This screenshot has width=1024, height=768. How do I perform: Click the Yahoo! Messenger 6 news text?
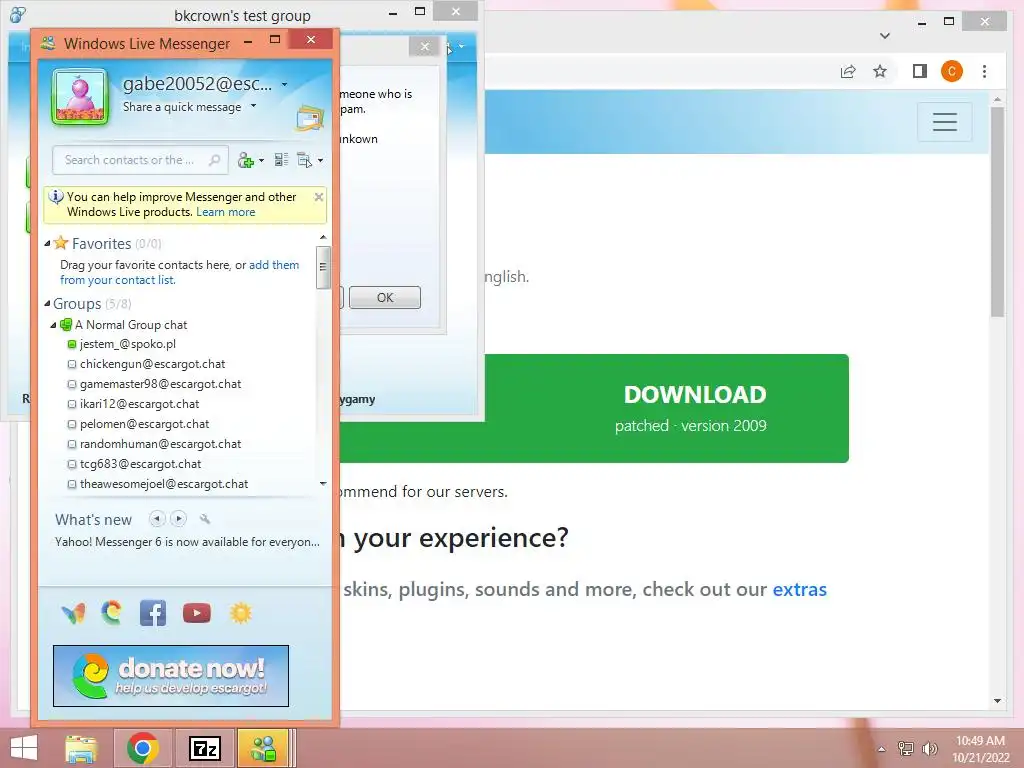coord(187,542)
